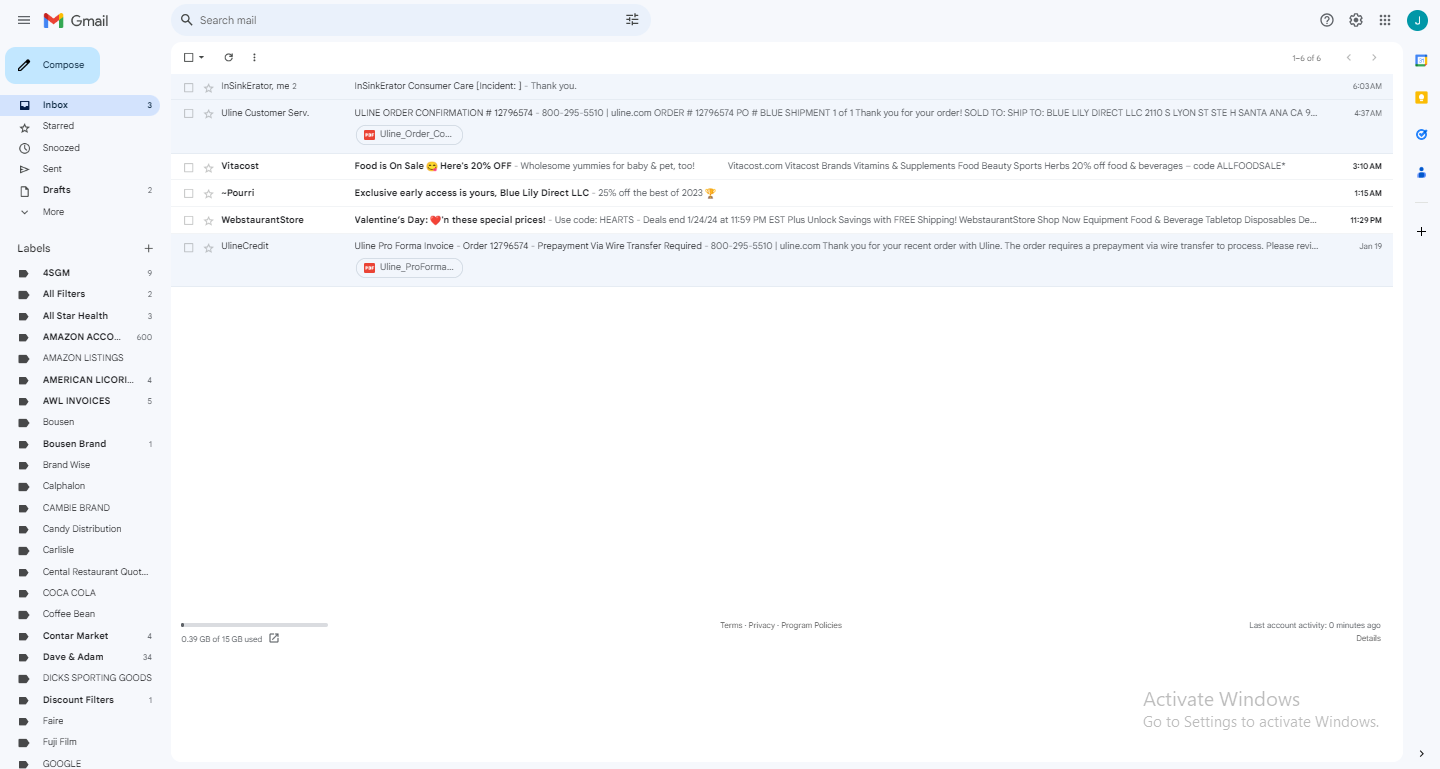Tick the Vitacost email checkbox
Viewport: 1440px width, 769px height.
click(x=188, y=166)
